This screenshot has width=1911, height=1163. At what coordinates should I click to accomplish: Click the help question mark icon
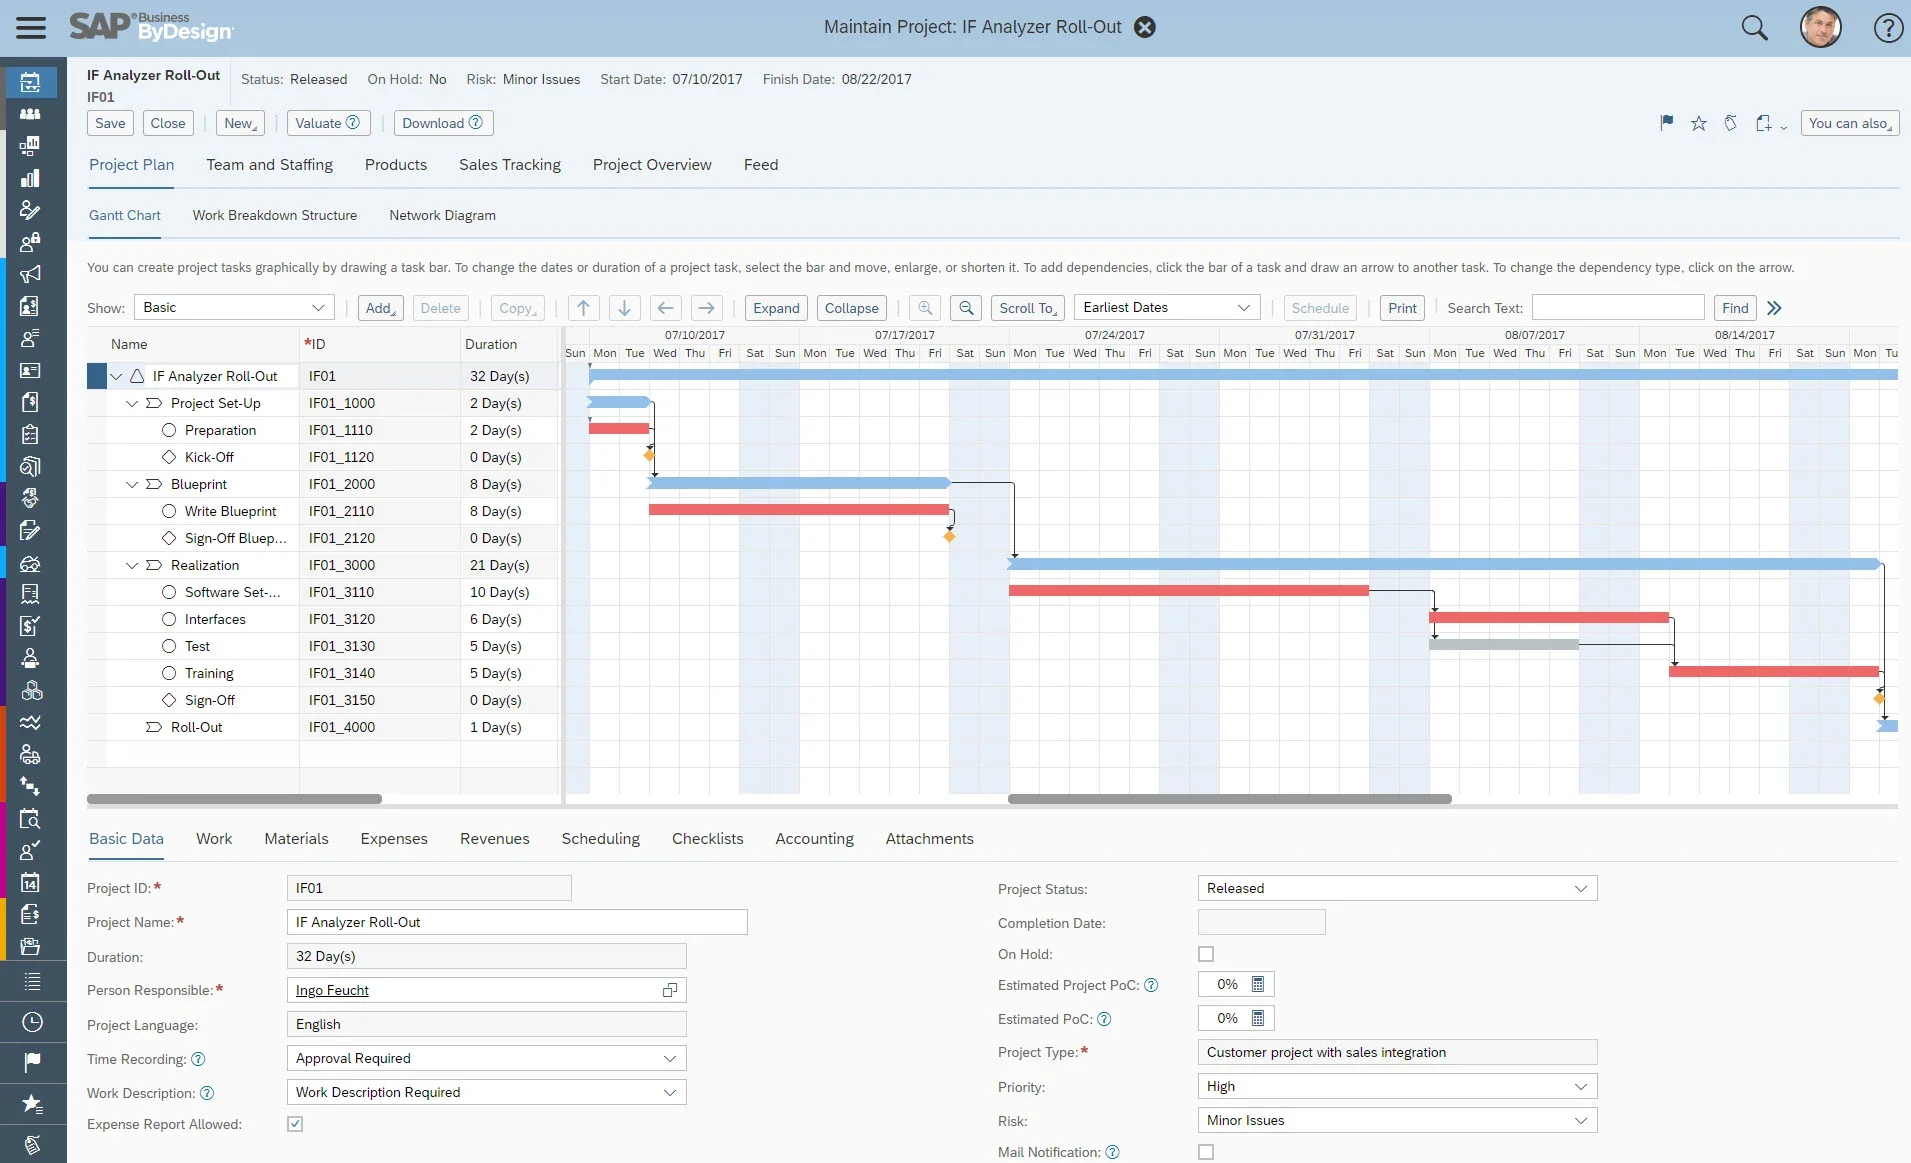coord(1887,28)
